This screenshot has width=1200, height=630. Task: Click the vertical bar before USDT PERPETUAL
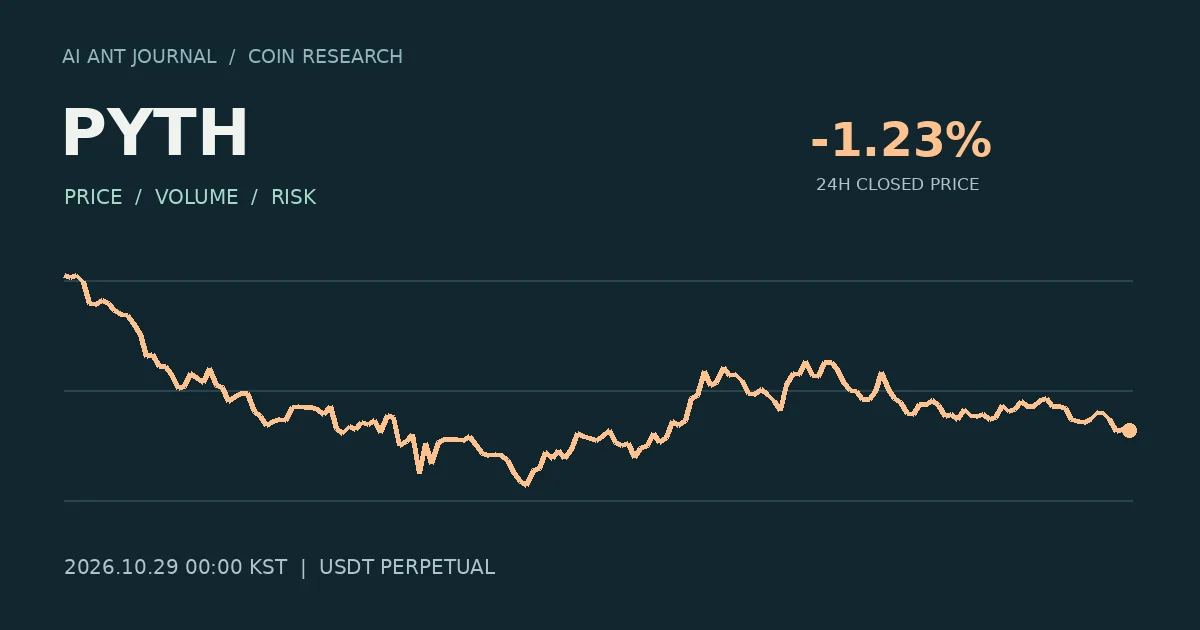coord(303,567)
